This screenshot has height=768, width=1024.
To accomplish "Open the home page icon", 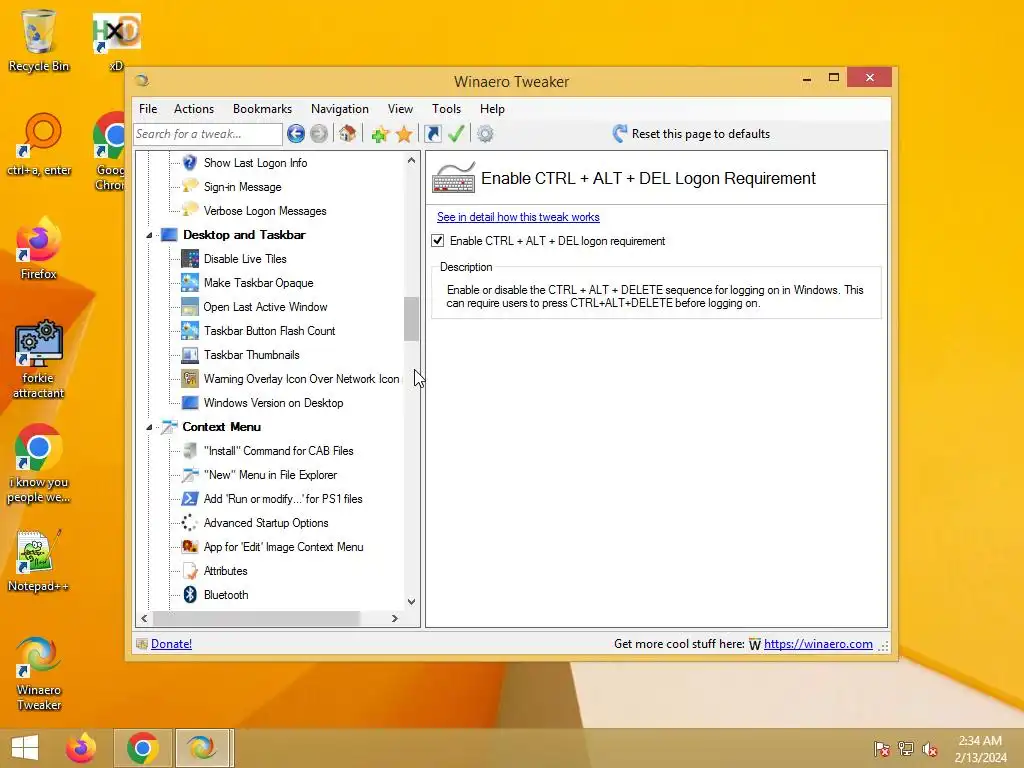I will pos(347,134).
